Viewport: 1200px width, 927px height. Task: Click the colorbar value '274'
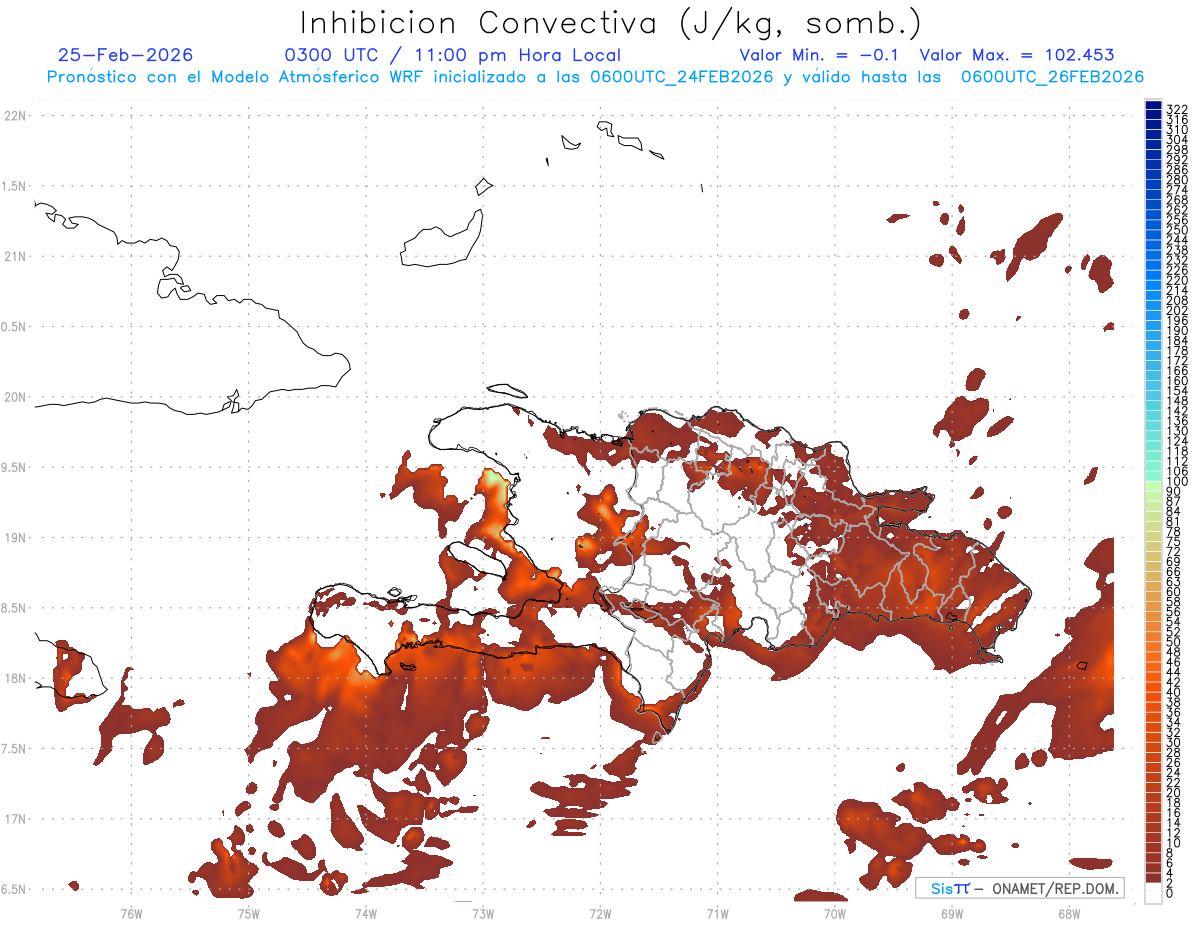[x=1176, y=189]
